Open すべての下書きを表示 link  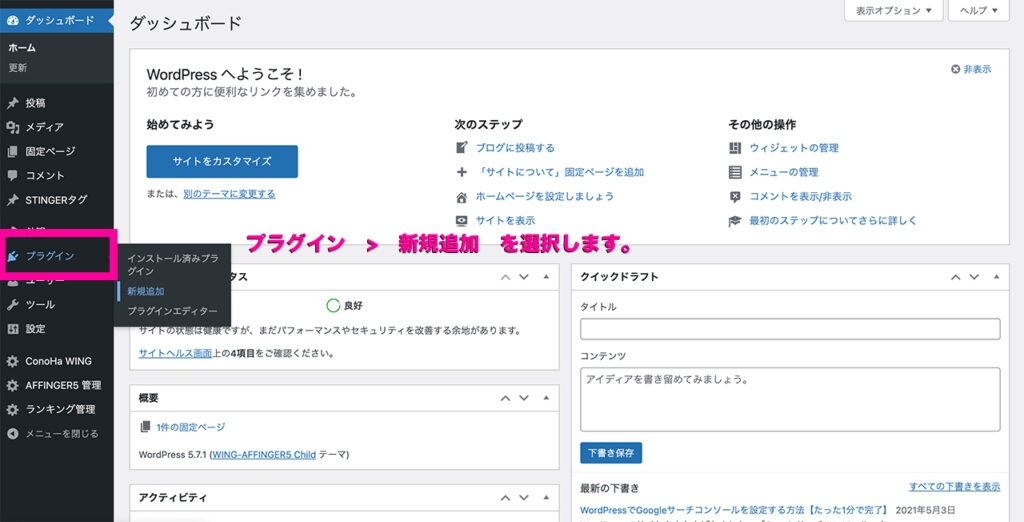click(954, 487)
